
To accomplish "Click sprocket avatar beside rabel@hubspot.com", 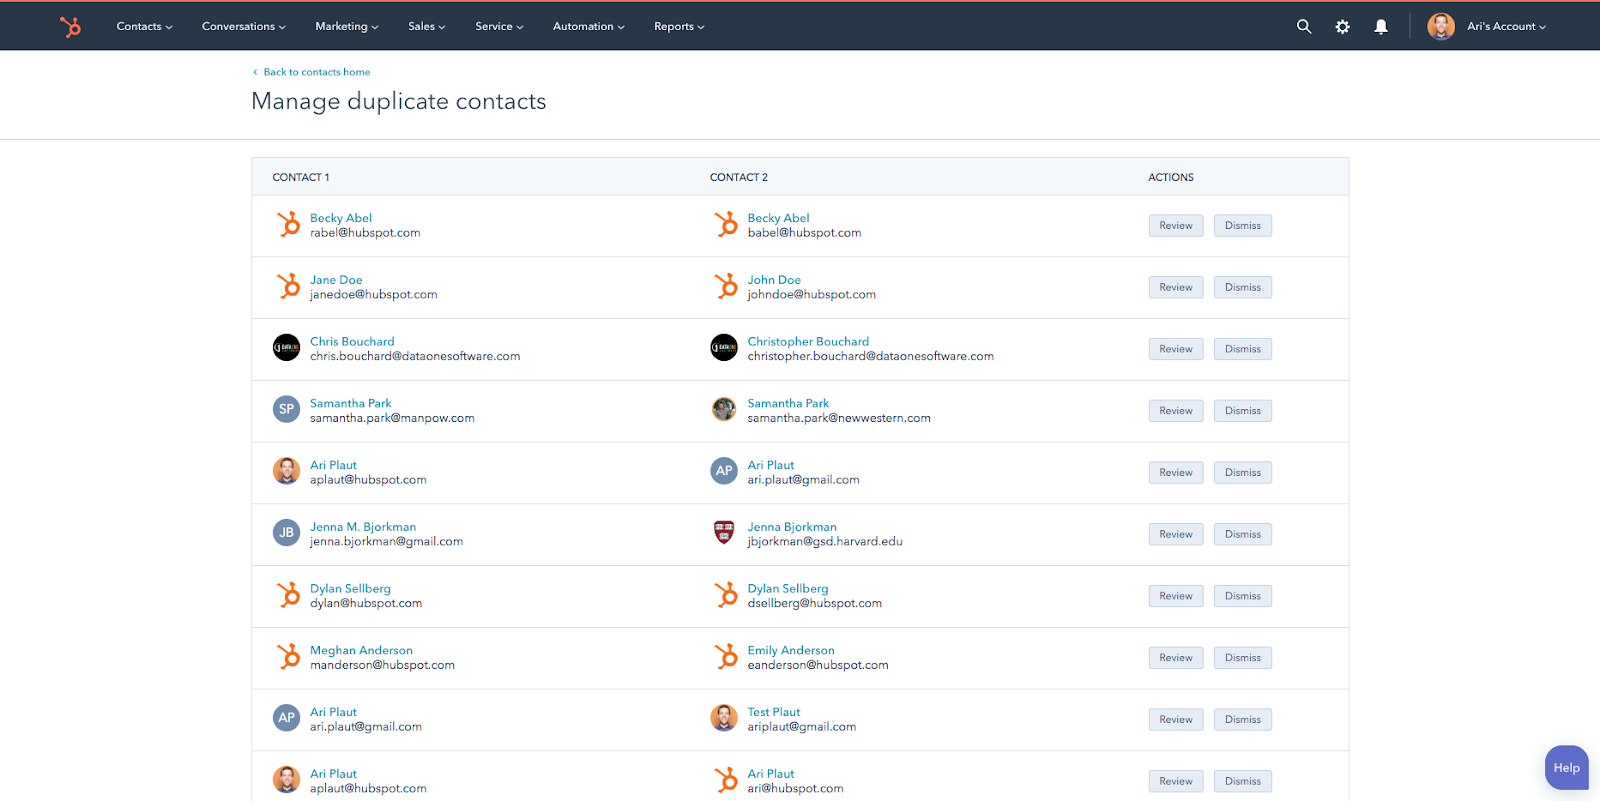I will (288, 224).
